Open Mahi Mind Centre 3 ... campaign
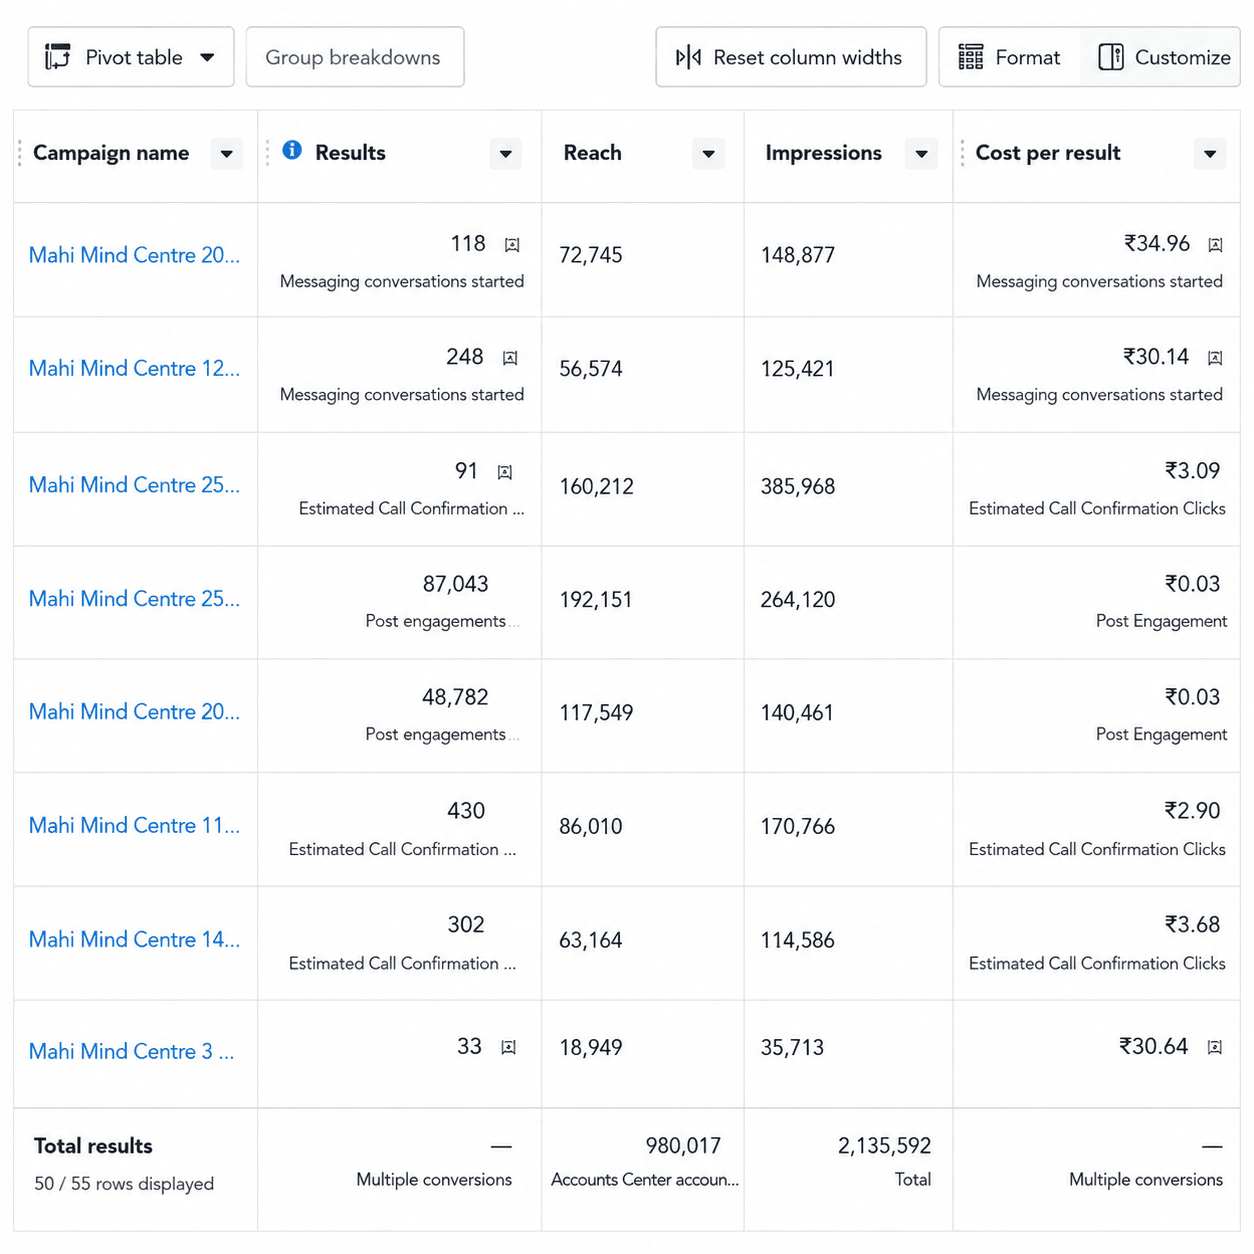Viewport: 1254px width, 1254px height. [x=131, y=1051]
